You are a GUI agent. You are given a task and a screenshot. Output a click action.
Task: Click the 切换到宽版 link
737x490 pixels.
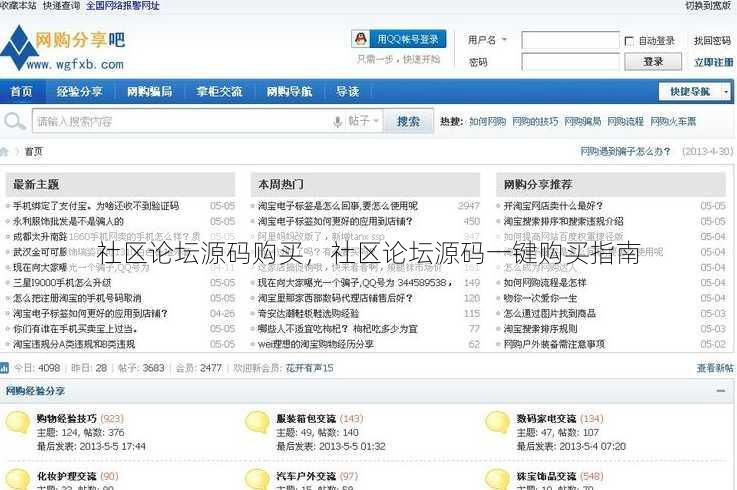click(708, 6)
